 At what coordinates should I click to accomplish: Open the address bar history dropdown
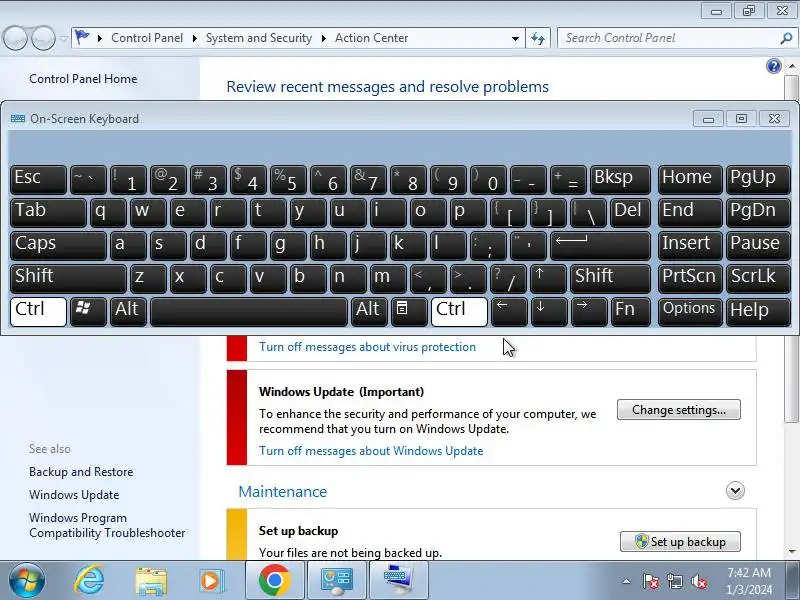click(x=515, y=38)
